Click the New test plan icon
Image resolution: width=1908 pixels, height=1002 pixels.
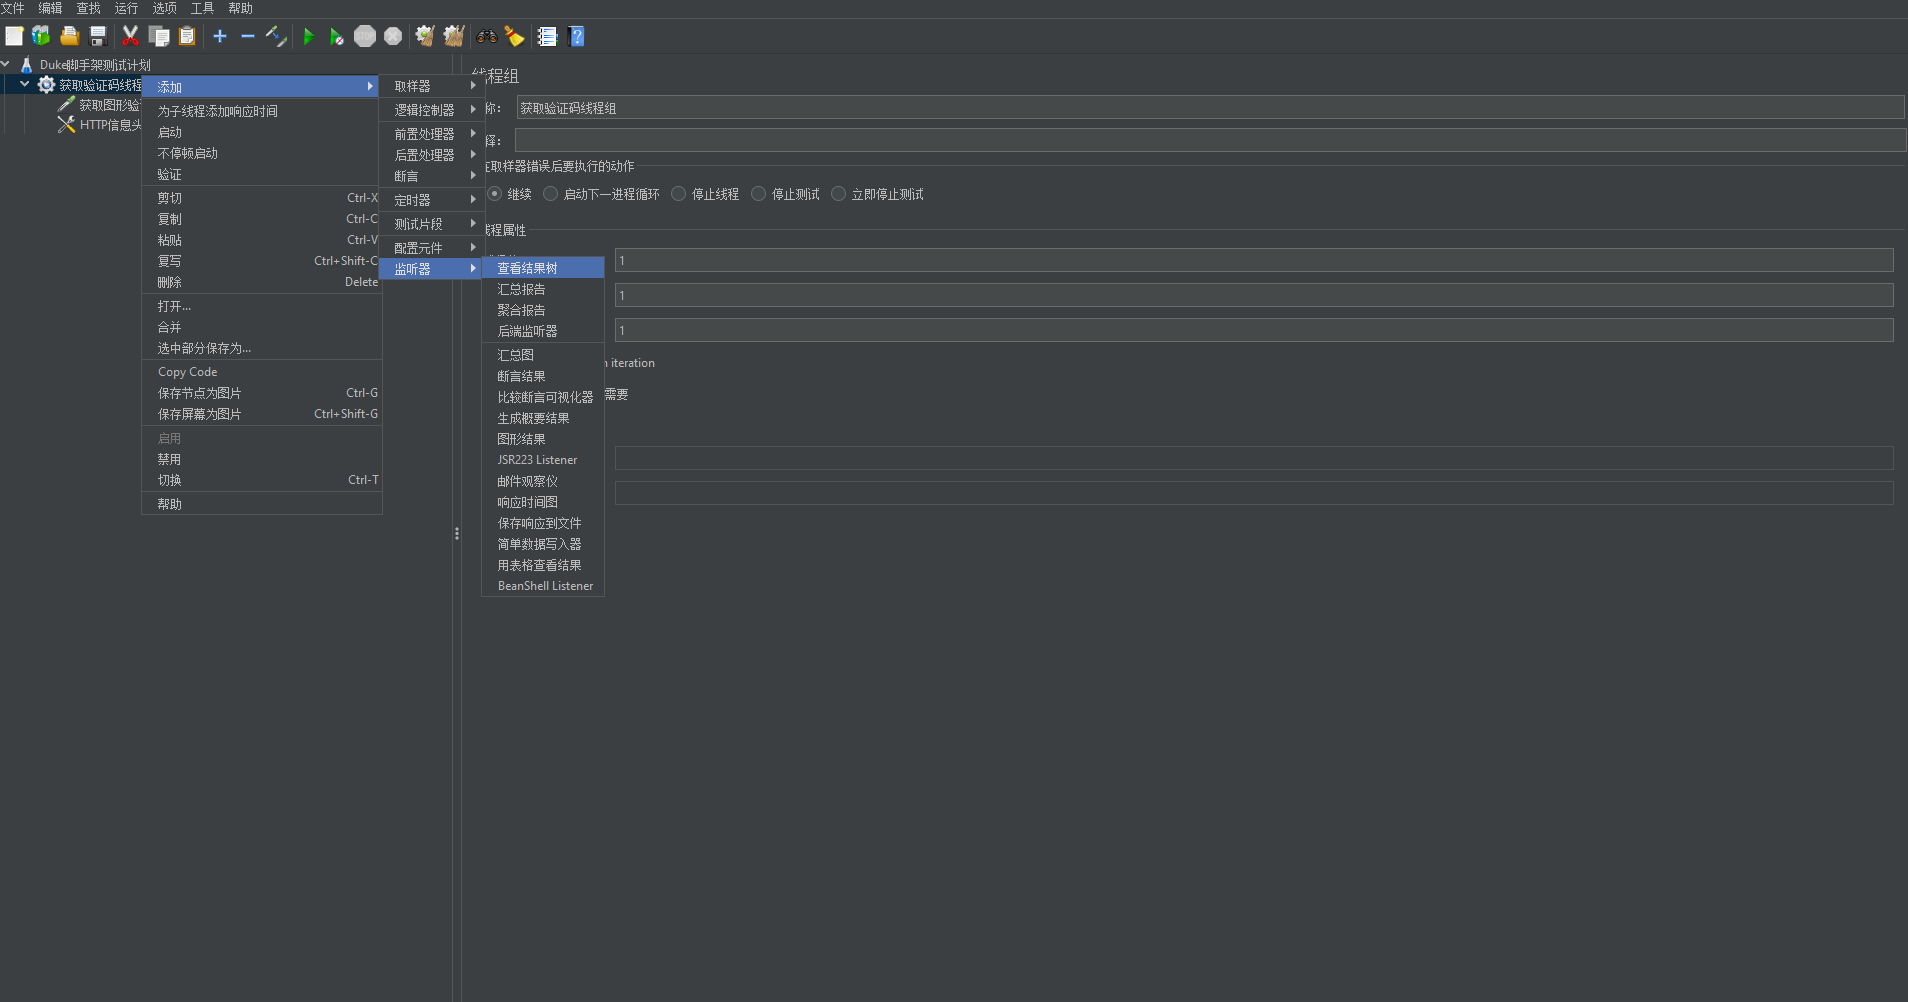14,37
